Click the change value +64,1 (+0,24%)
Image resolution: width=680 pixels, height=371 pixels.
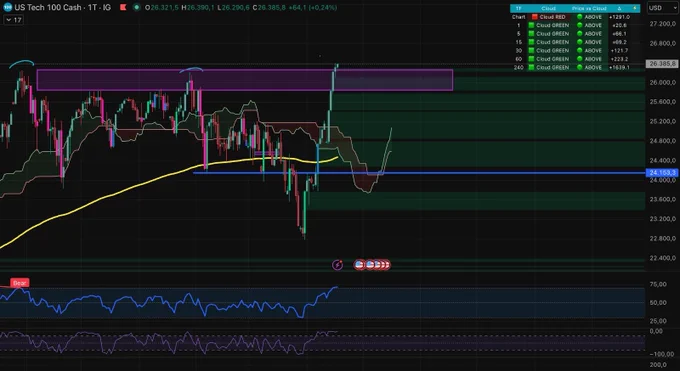[x=312, y=7]
